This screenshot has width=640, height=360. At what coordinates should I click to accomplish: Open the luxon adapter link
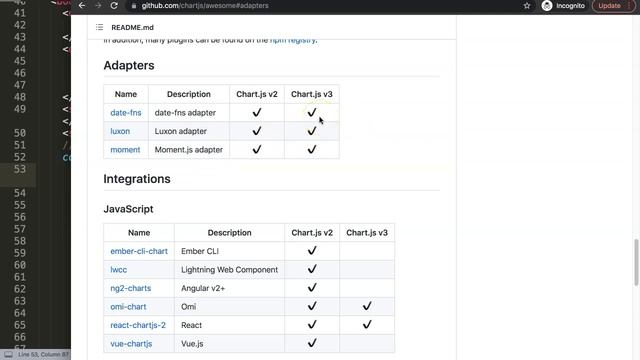[x=120, y=131]
